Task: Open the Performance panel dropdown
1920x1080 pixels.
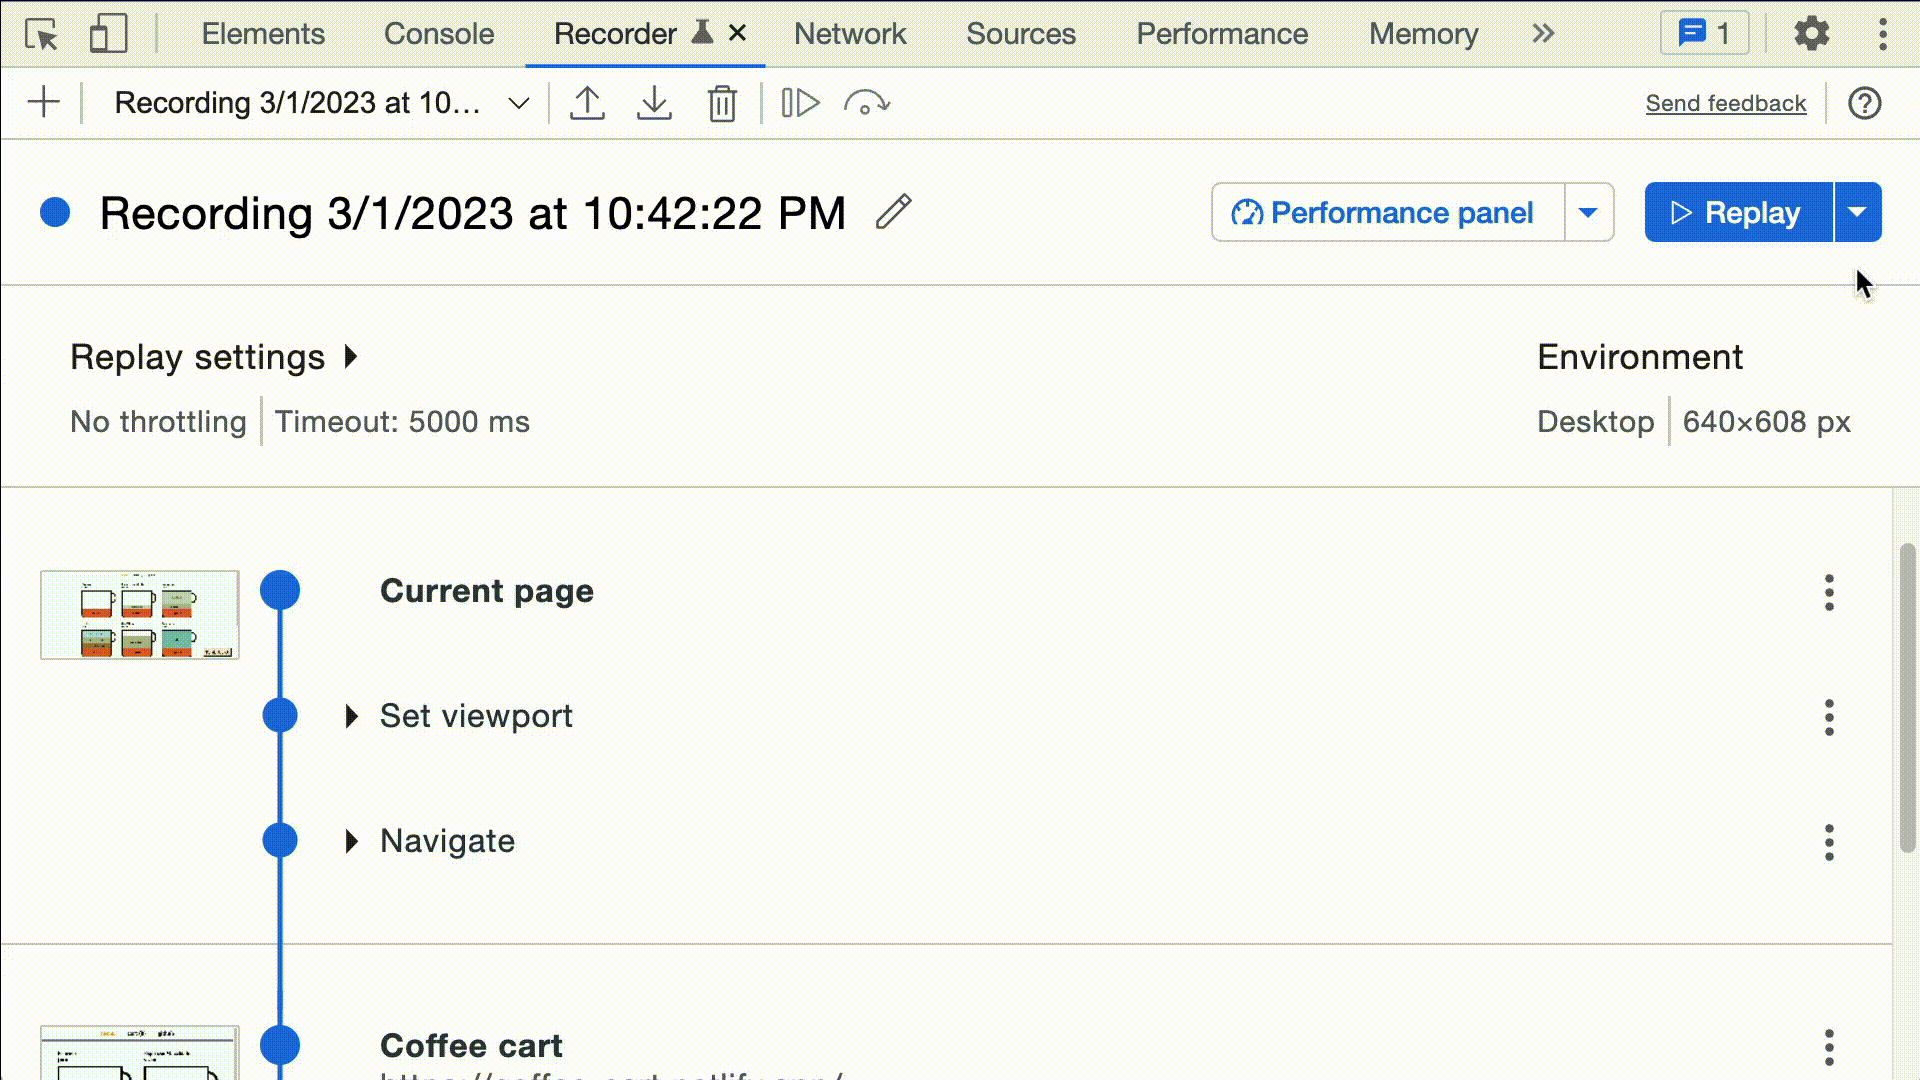Action: 1588,212
